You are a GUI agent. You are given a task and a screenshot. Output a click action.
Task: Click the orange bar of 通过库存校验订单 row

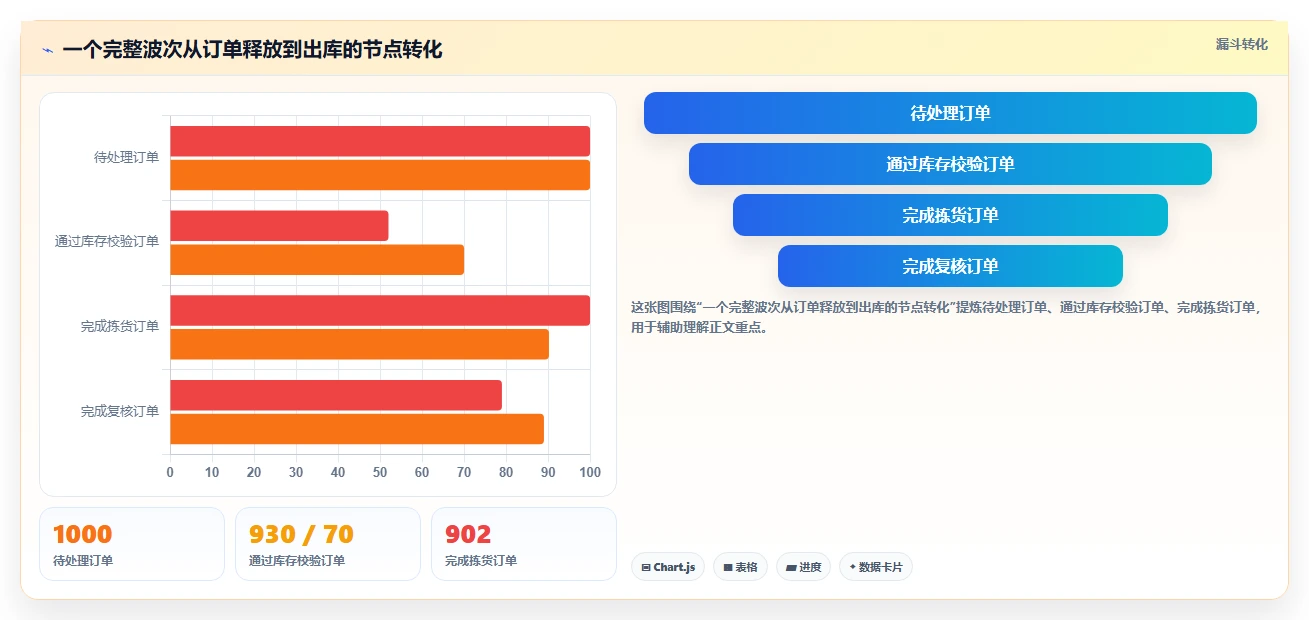pyautogui.click(x=317, y=260)
